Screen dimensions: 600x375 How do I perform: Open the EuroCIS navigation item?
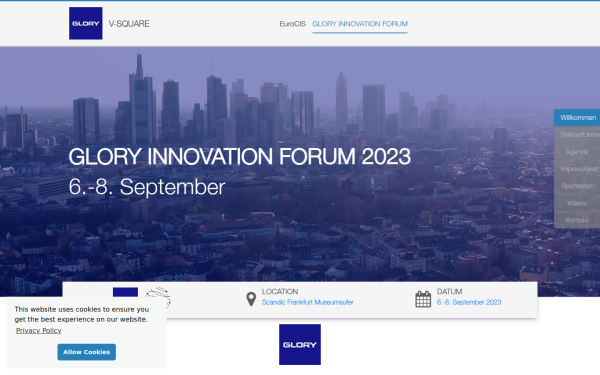pos(292,24)
